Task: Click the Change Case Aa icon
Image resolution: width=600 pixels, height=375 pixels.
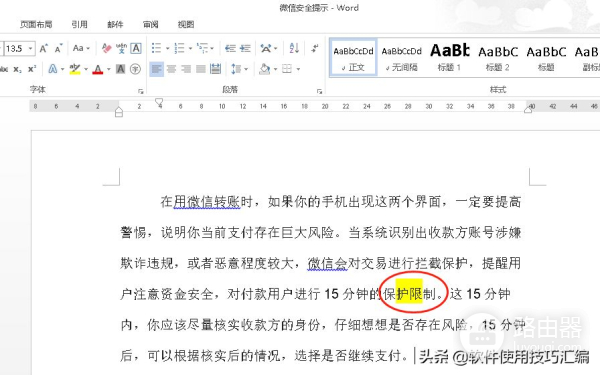Action: pyautogui.click(x=78, y=48)
